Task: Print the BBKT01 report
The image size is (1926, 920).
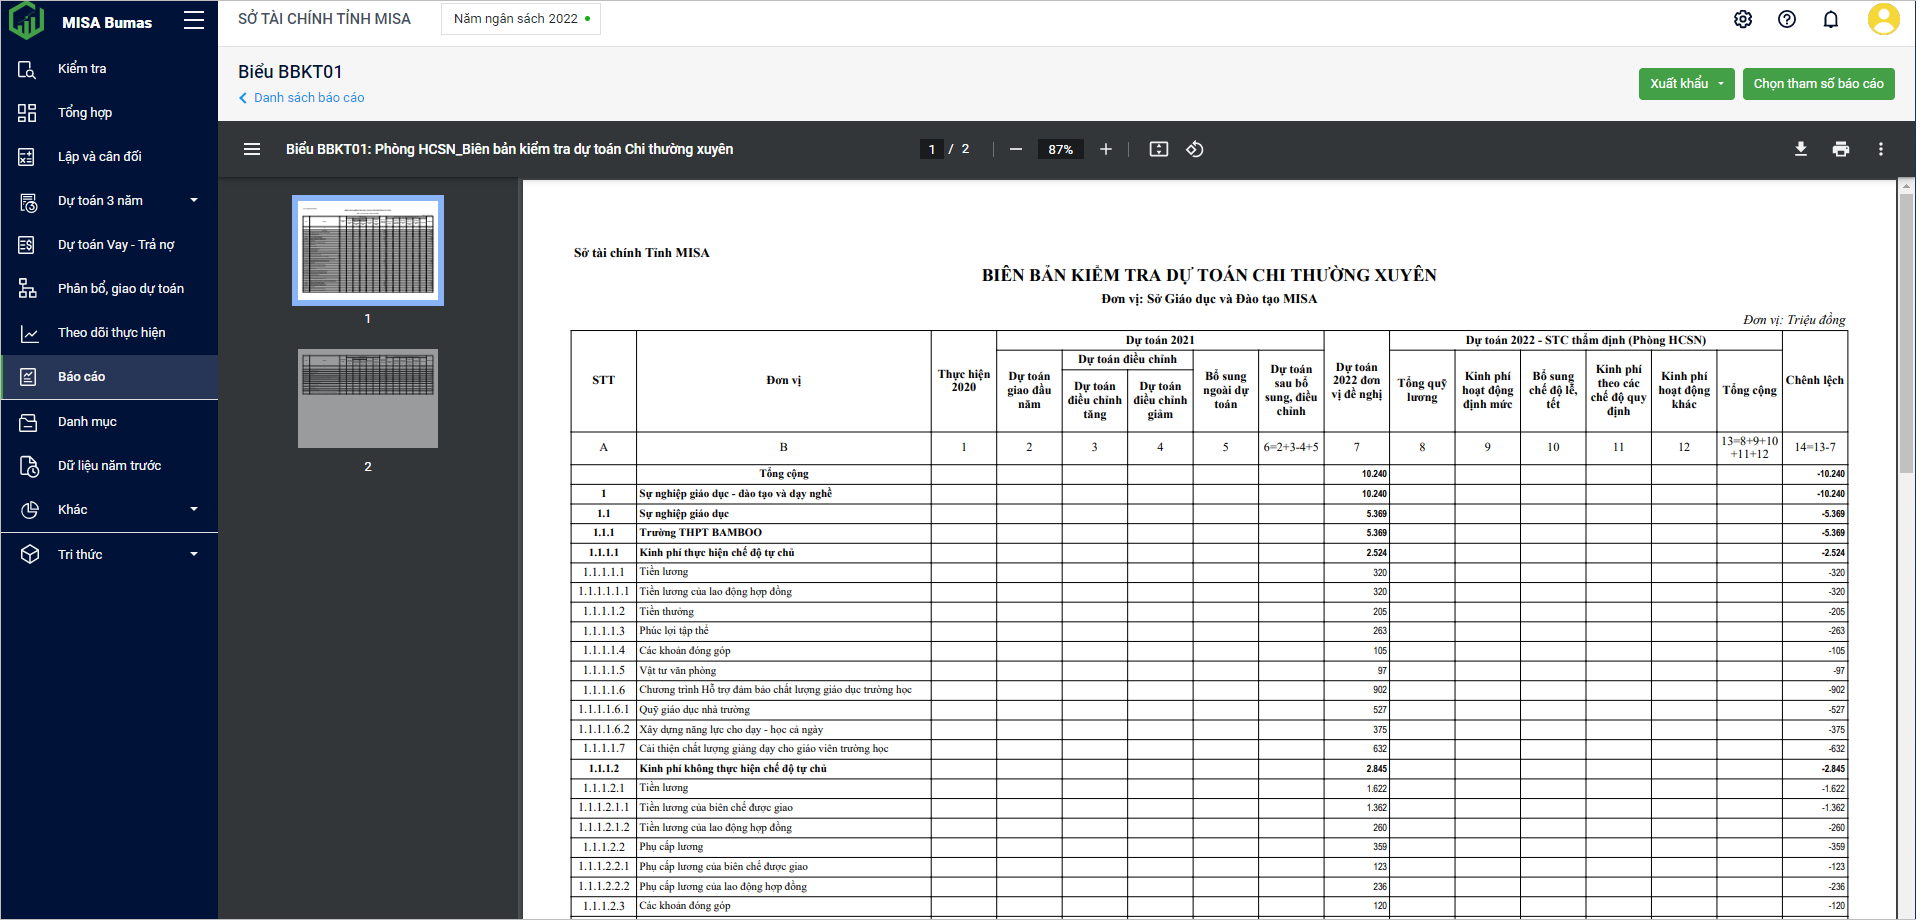Action: [x=1840, y=149]
